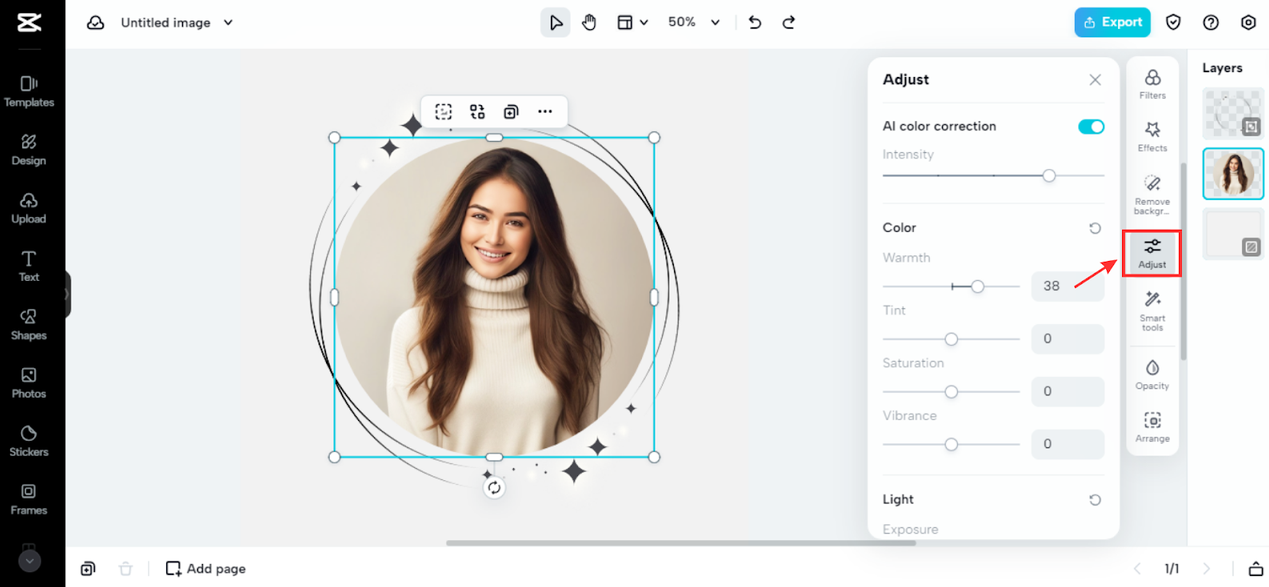Open the shield privacy icon
Screen dimensions: 1269x587
(x=1174, y=22)
